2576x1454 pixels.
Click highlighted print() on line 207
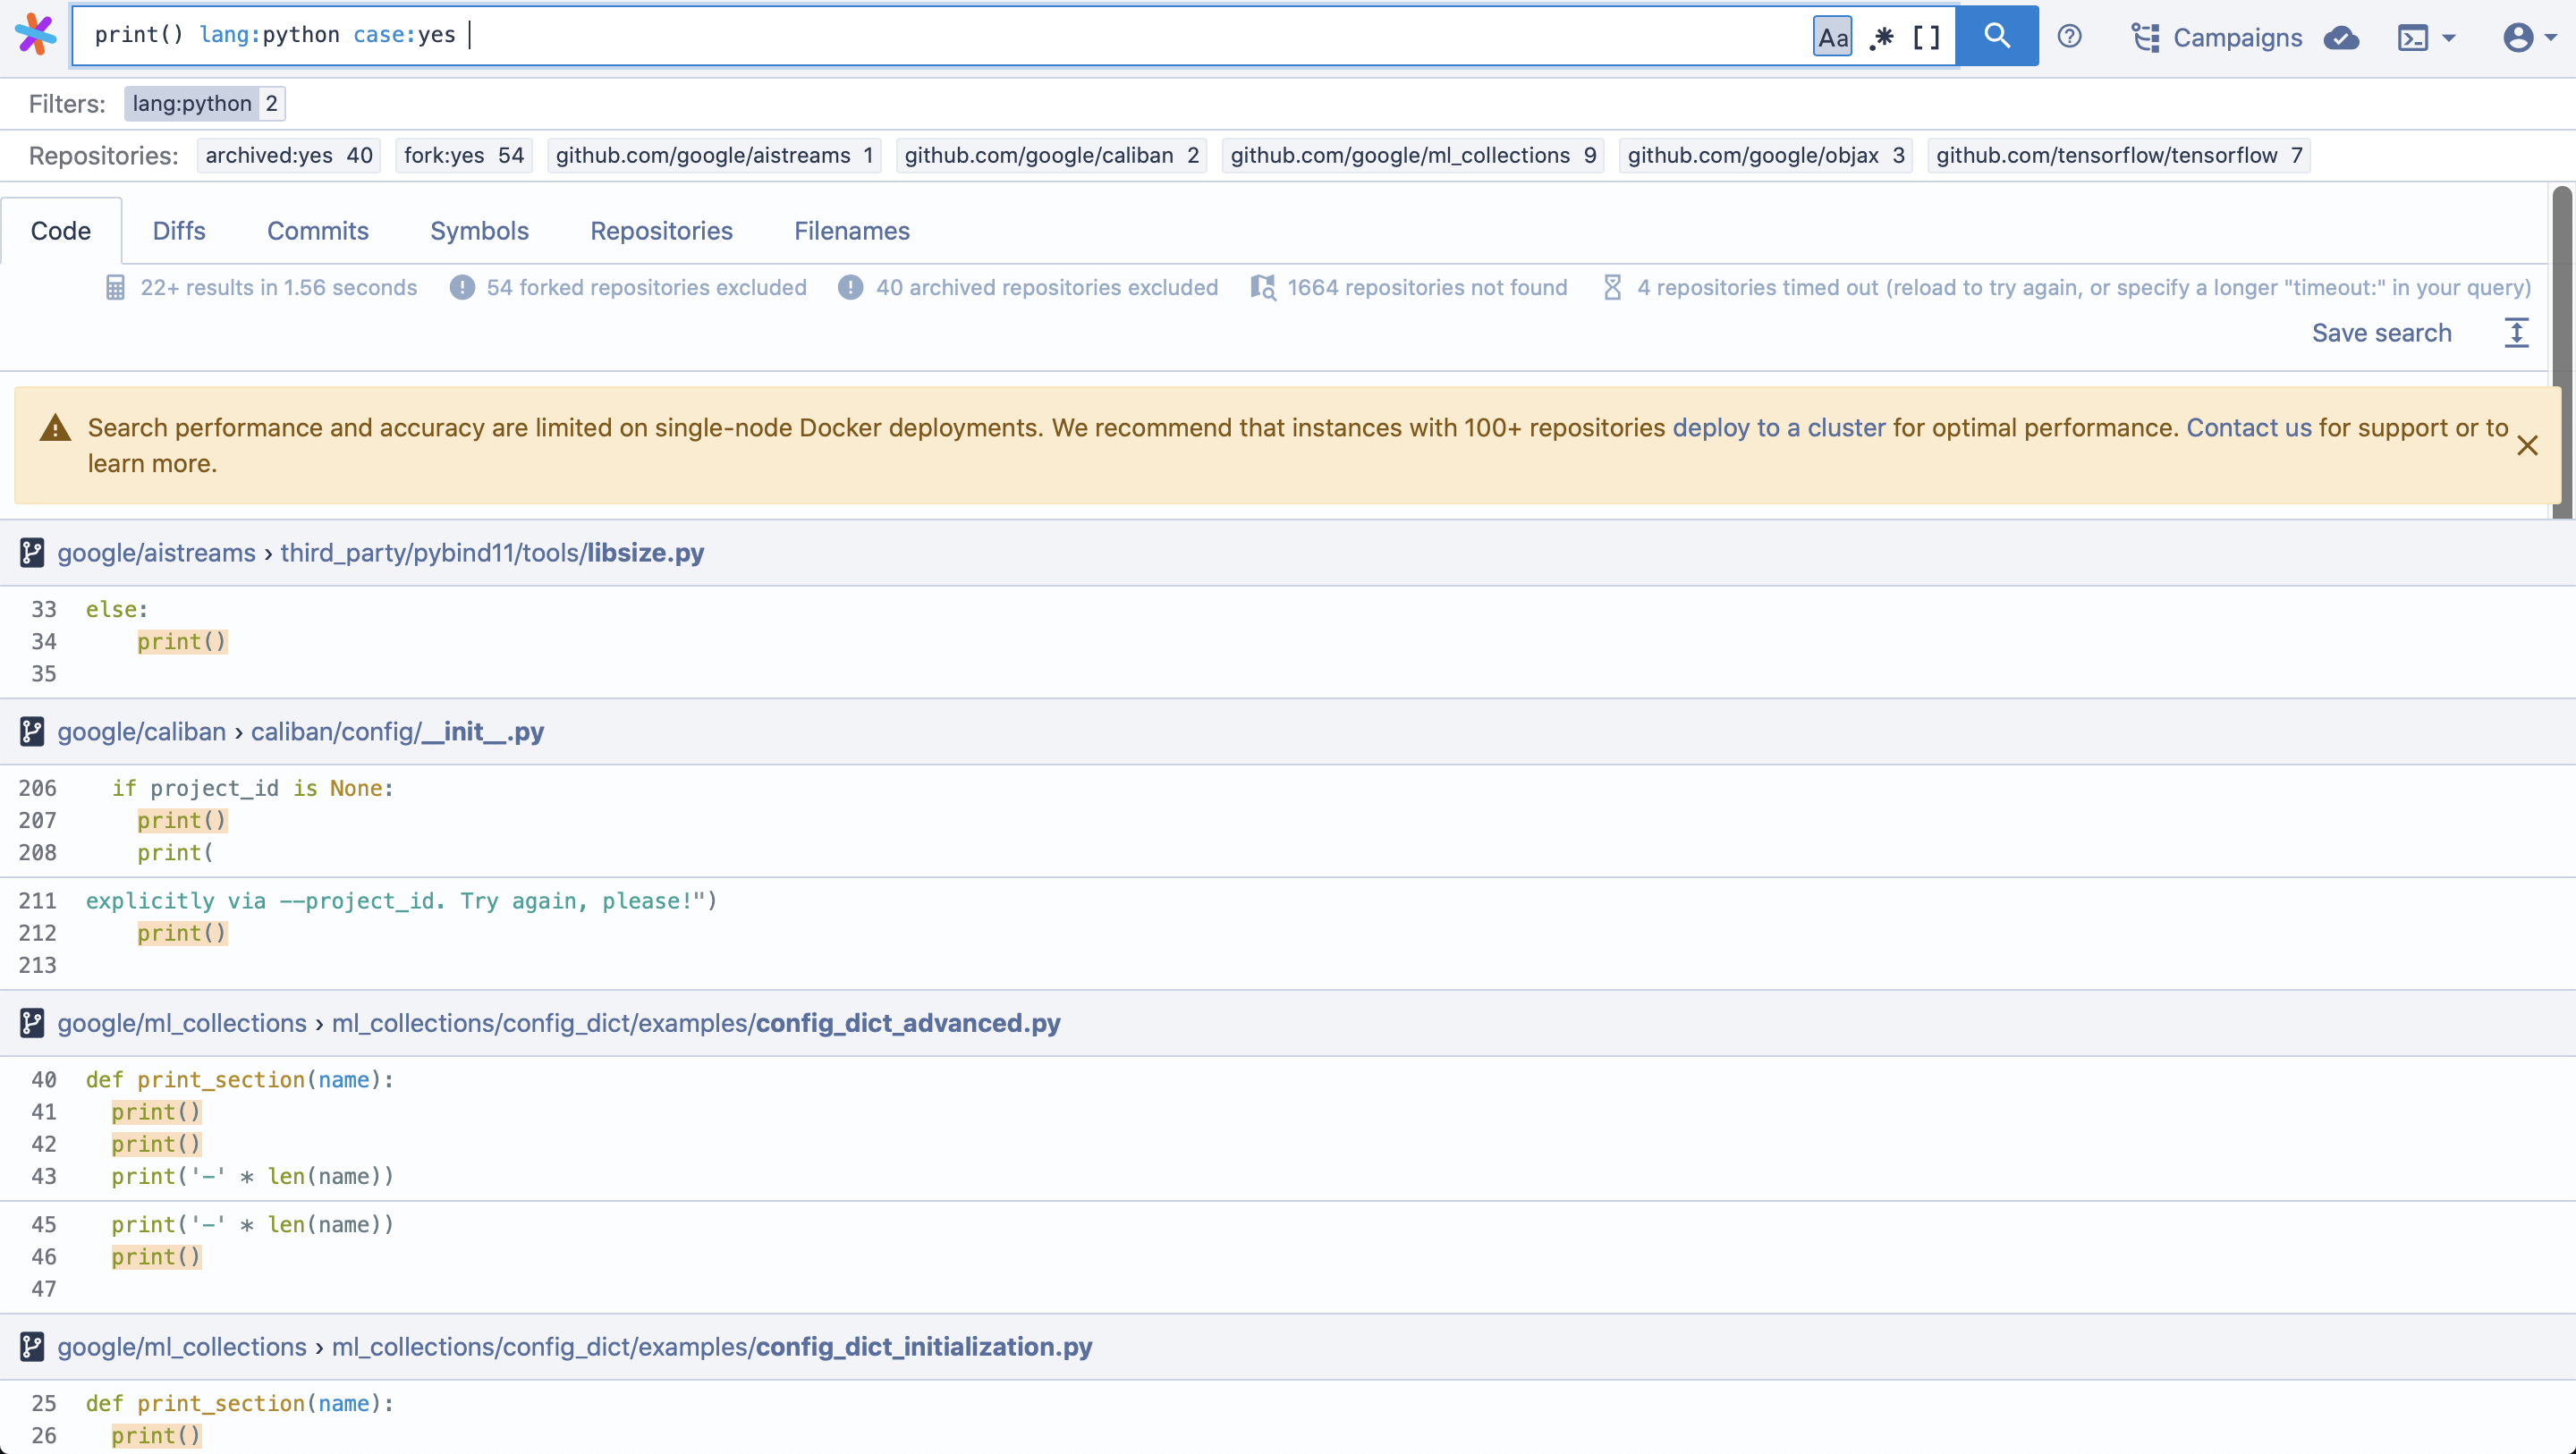tap(182, 821)
